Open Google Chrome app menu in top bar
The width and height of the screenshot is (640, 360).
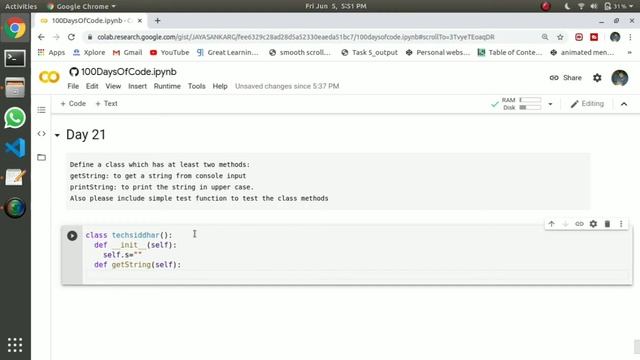81,6
